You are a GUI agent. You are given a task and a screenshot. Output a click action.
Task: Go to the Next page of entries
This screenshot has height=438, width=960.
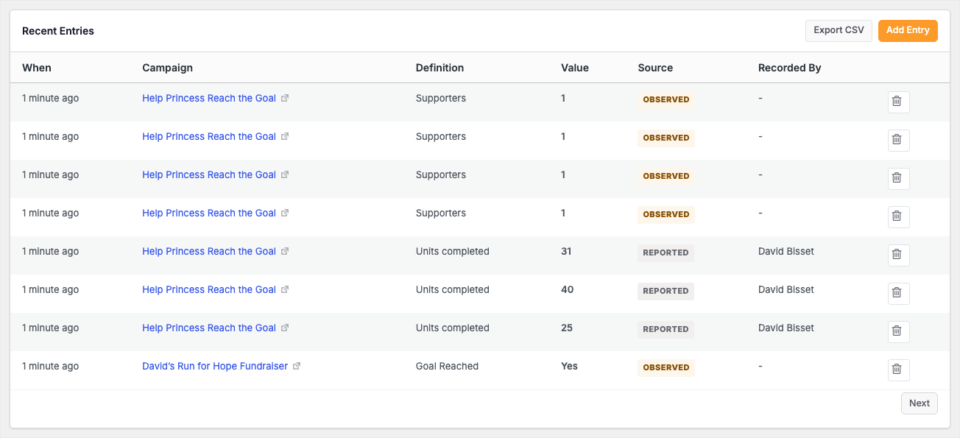(x=919, y=403)
